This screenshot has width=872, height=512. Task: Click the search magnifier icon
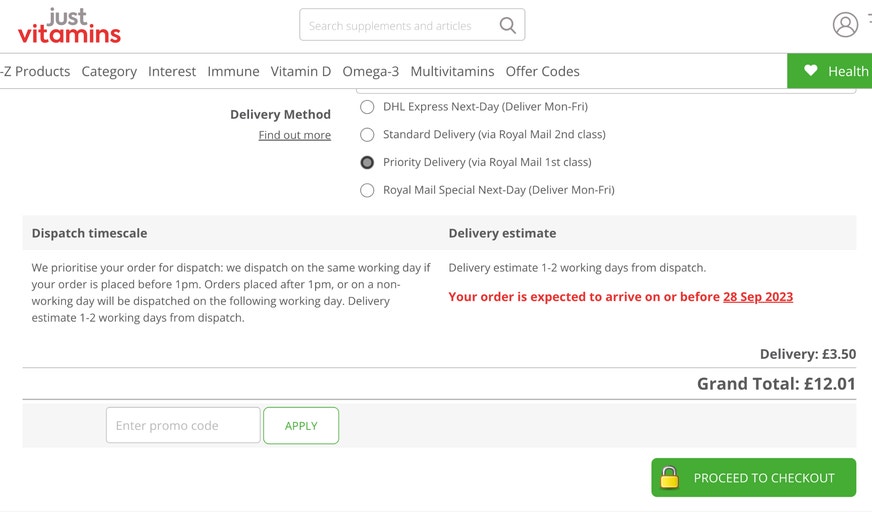507,25
